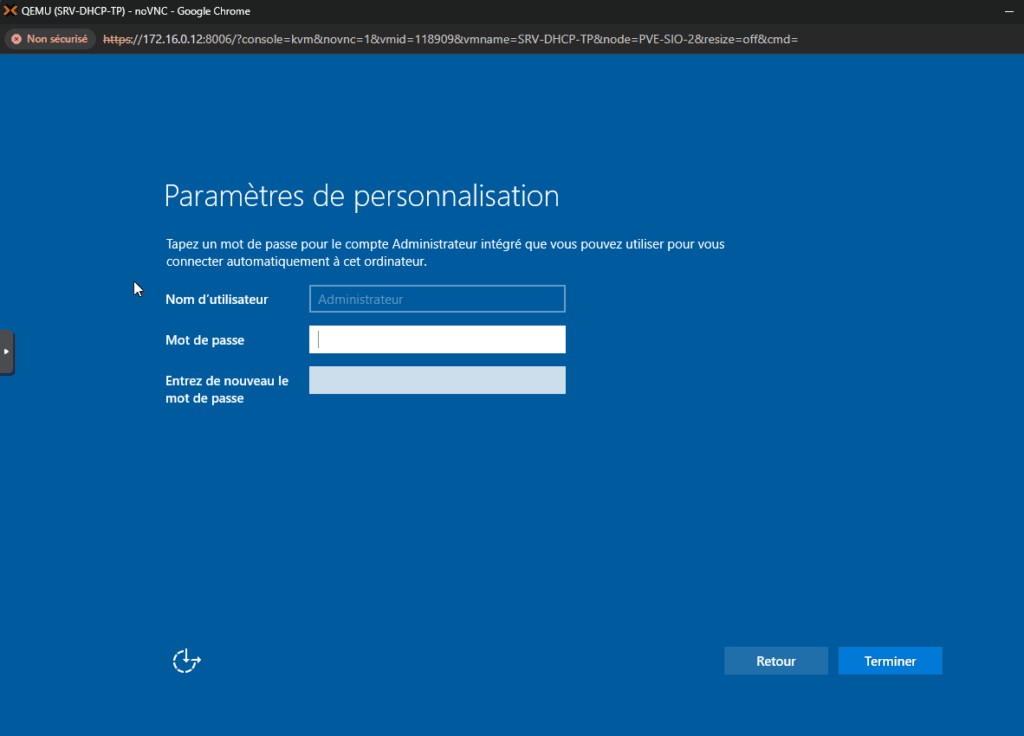Click the "Nom d'utilisateur" label
The image size is (1024, 736).
point(216,299)
